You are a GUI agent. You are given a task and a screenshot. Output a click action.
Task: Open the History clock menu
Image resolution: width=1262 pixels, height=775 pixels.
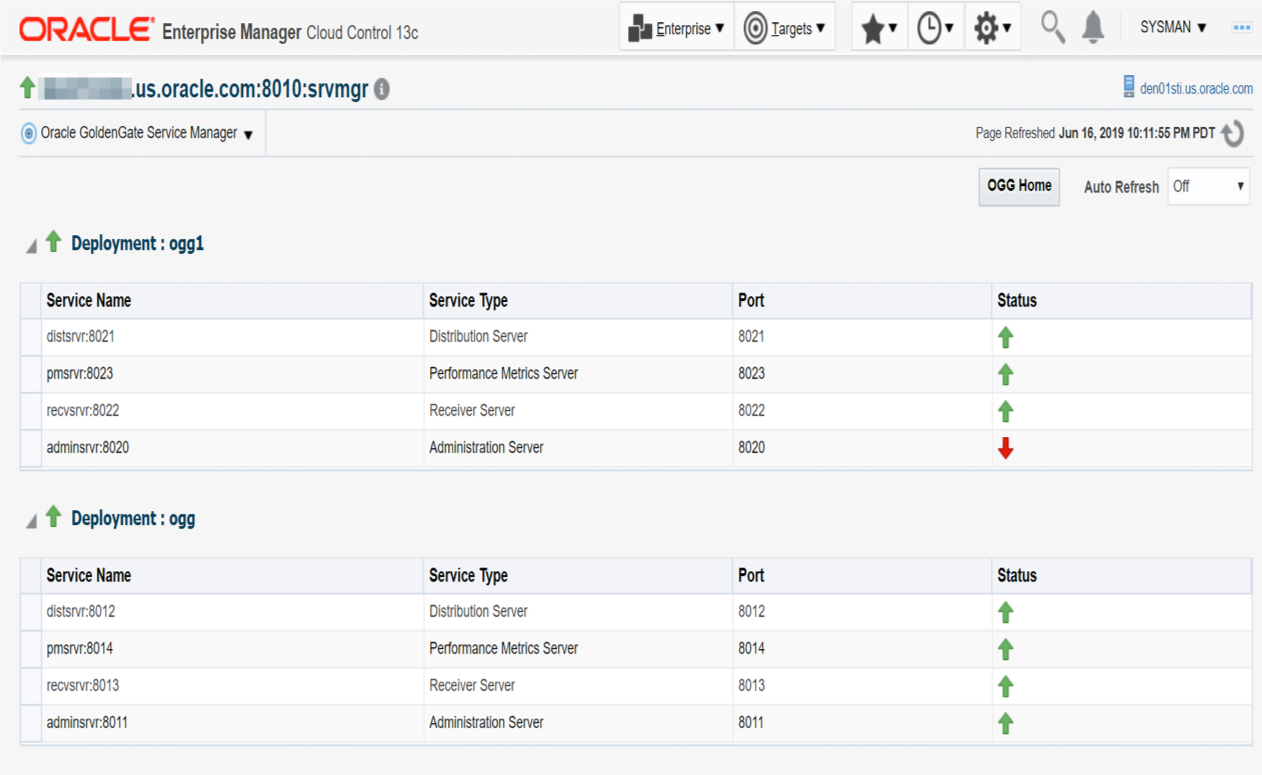coord(935,29)
